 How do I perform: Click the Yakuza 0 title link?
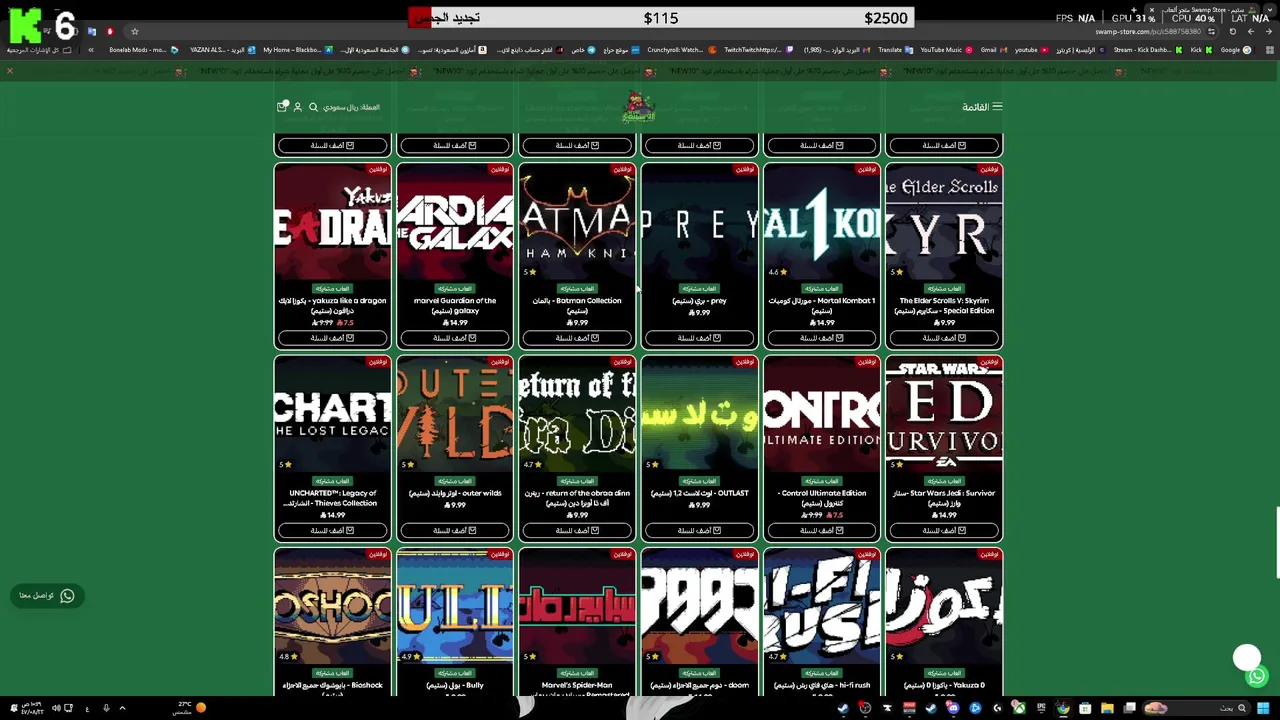click(944, 686)
